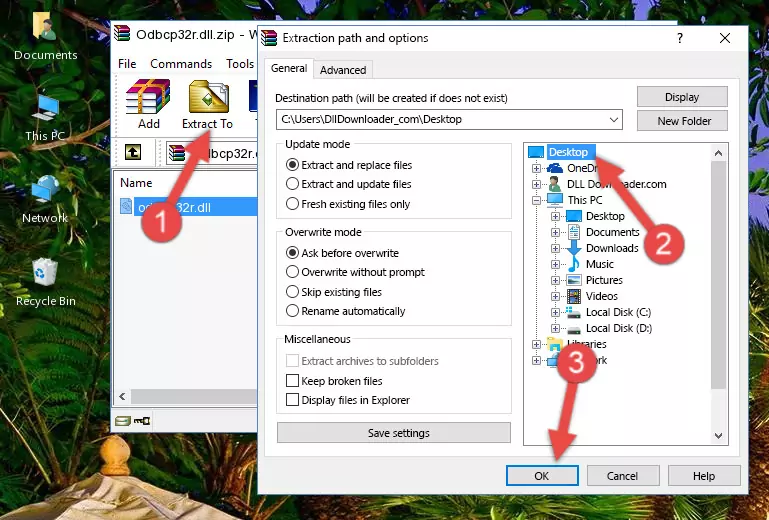
Task: Expand Libraries node in folder tree
Action: point(537,344)
